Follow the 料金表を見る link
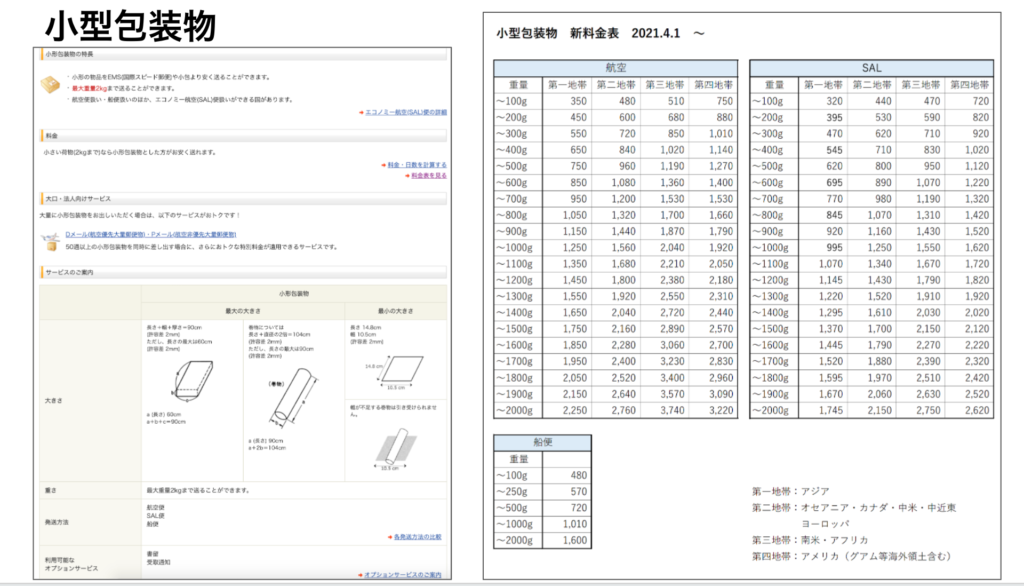 [429, 176]
